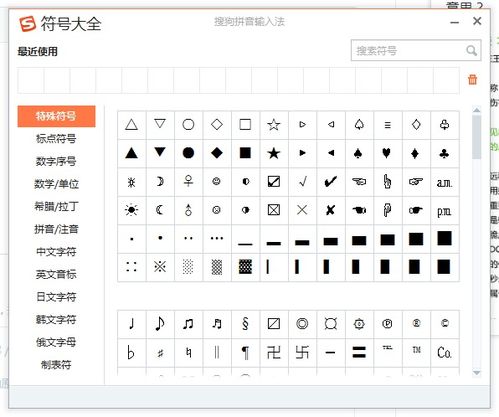Screen dimensions: 499x417
Task: Select the 标点符号 category
Action: 56,138
